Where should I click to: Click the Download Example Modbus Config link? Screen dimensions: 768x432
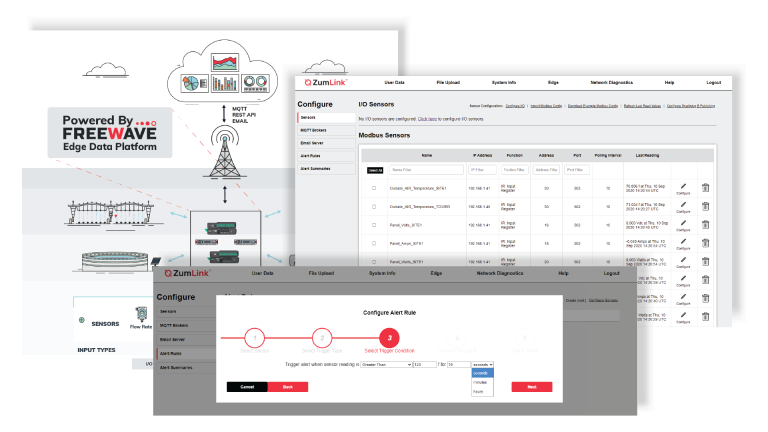click(x=593, y=106)
